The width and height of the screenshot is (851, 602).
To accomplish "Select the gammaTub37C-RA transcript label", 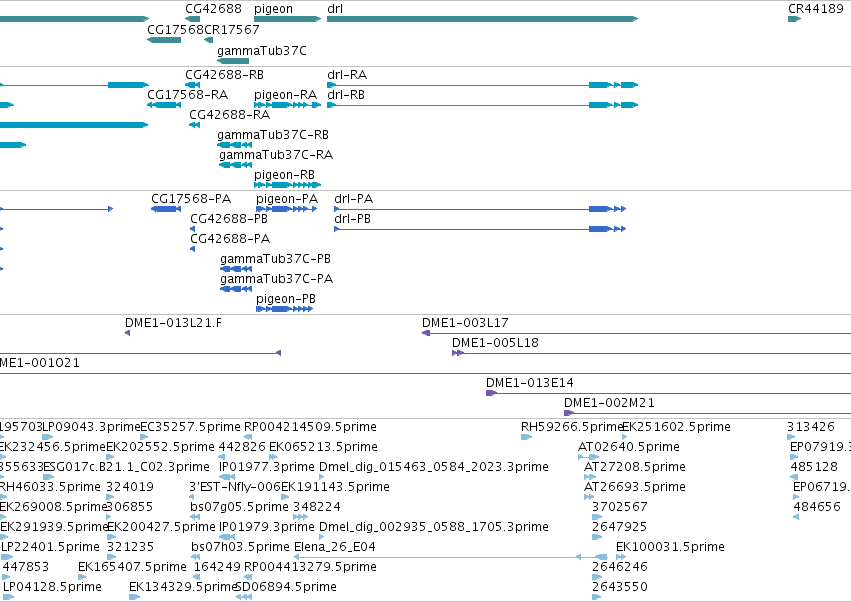I will tap(276, 155).
